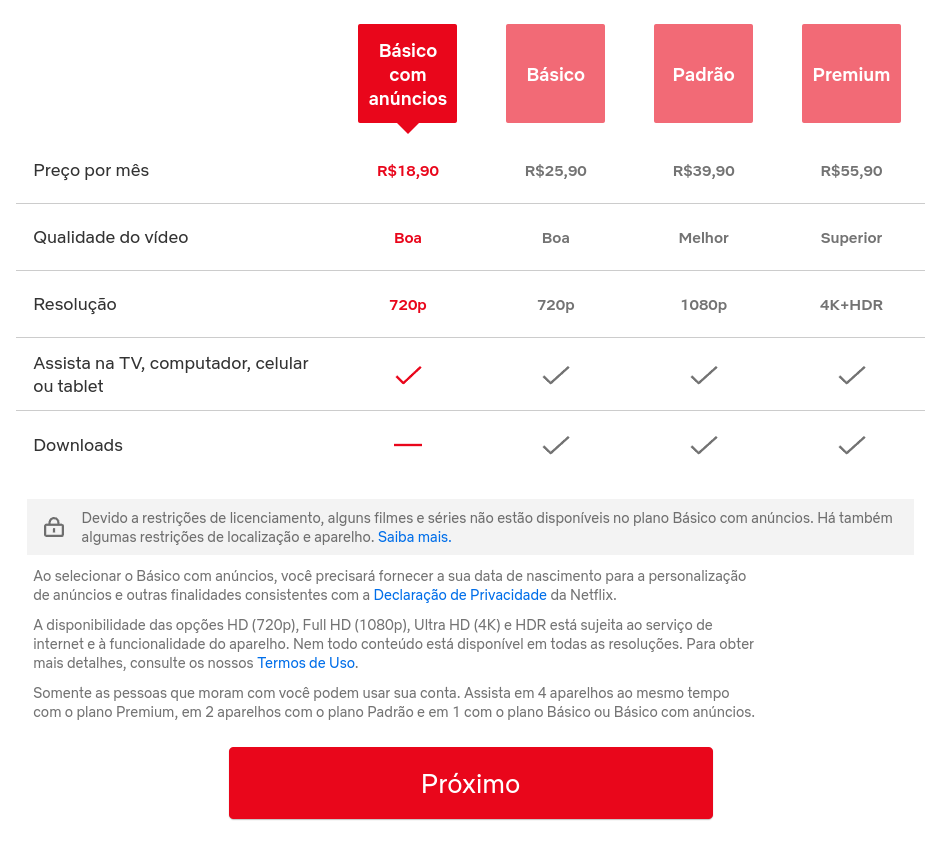Click Premium's device support checkmark

[x=851, y=375]
